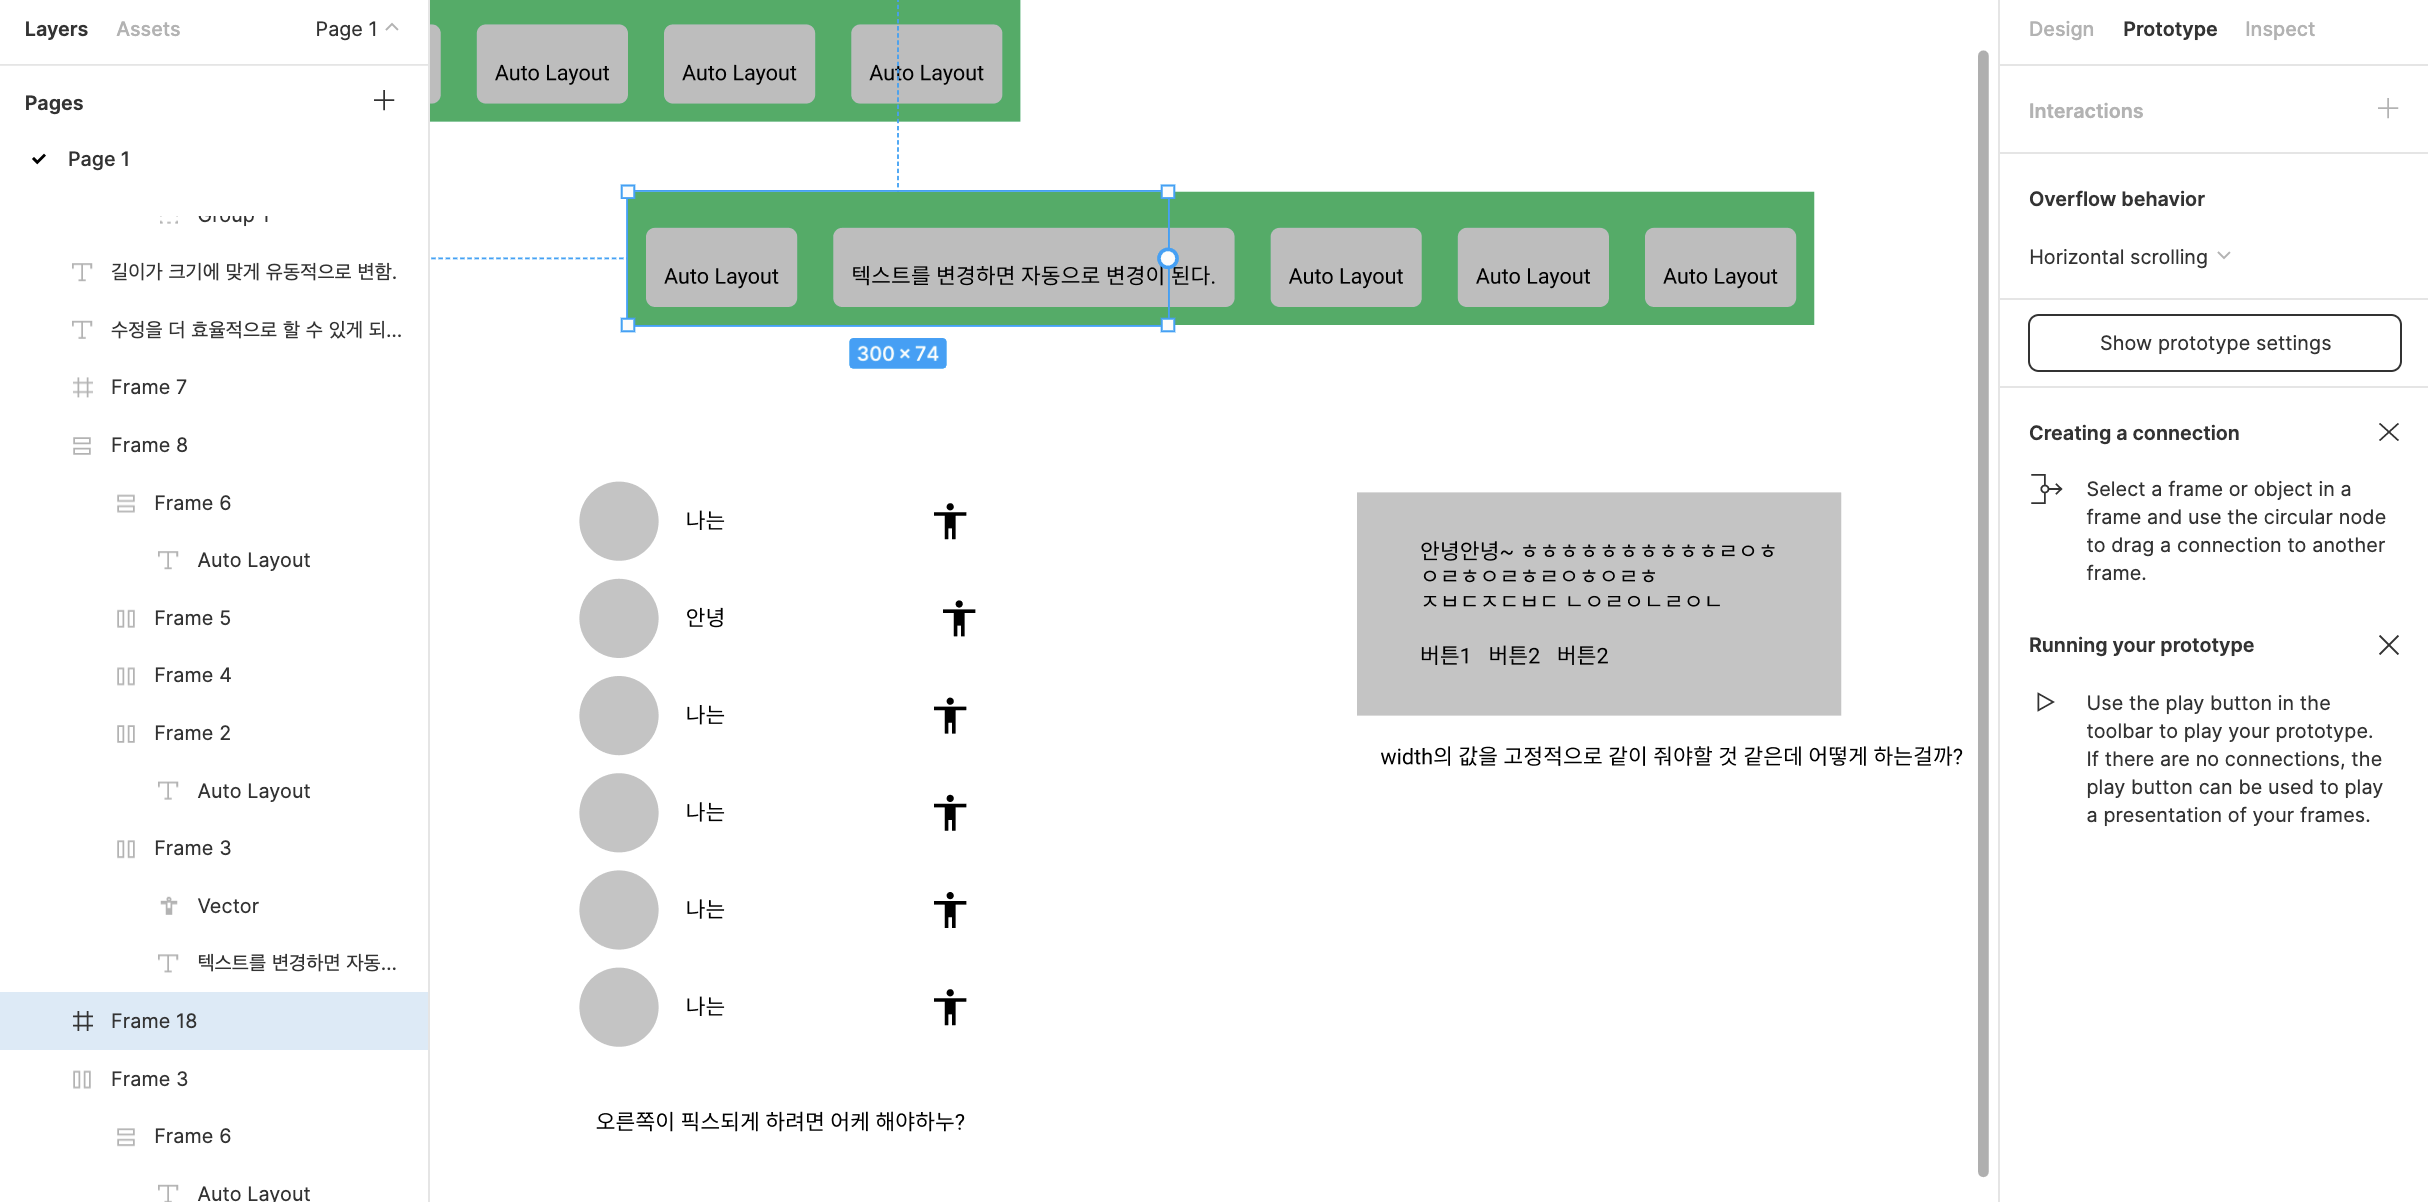Open the Horizontal scrolling overflow dropdown

point(2130,257)
